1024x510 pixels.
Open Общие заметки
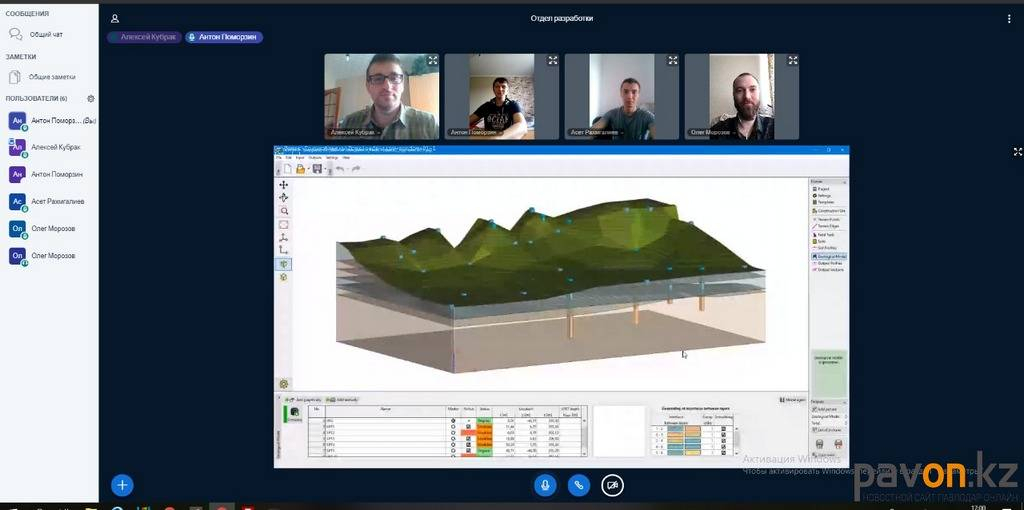(50, 77)
